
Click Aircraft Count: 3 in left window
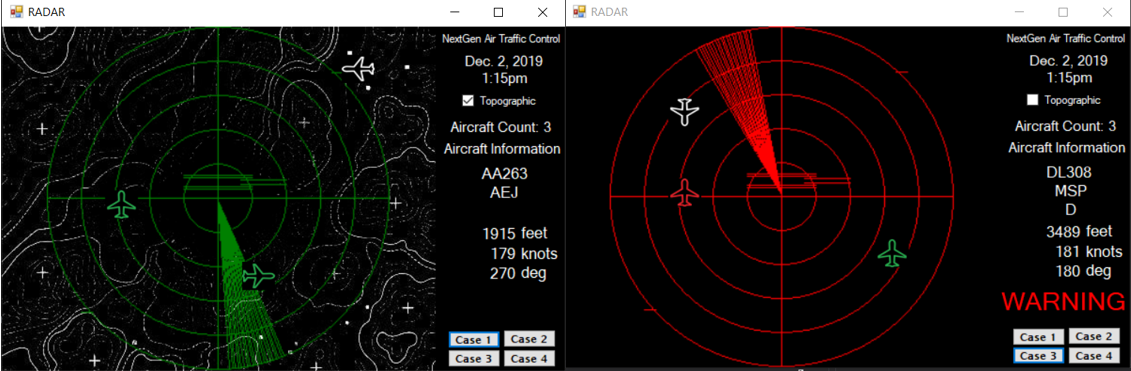tap(501, 128)
